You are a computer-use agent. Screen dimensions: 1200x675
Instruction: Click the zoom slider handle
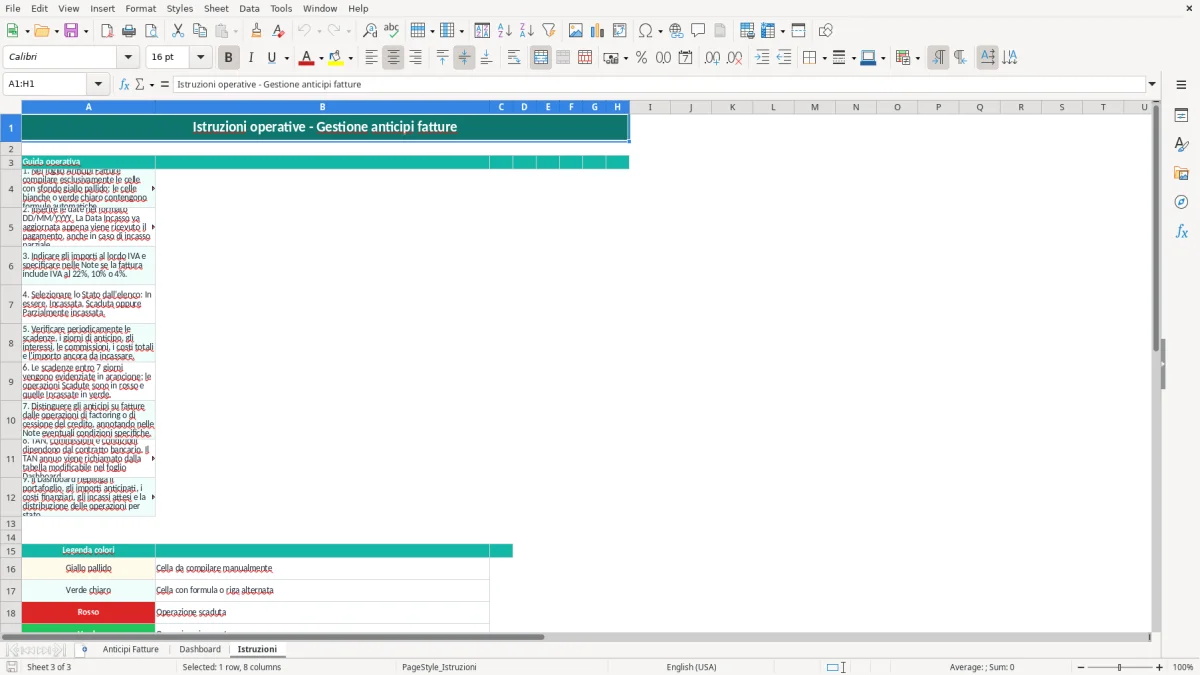1120,667
